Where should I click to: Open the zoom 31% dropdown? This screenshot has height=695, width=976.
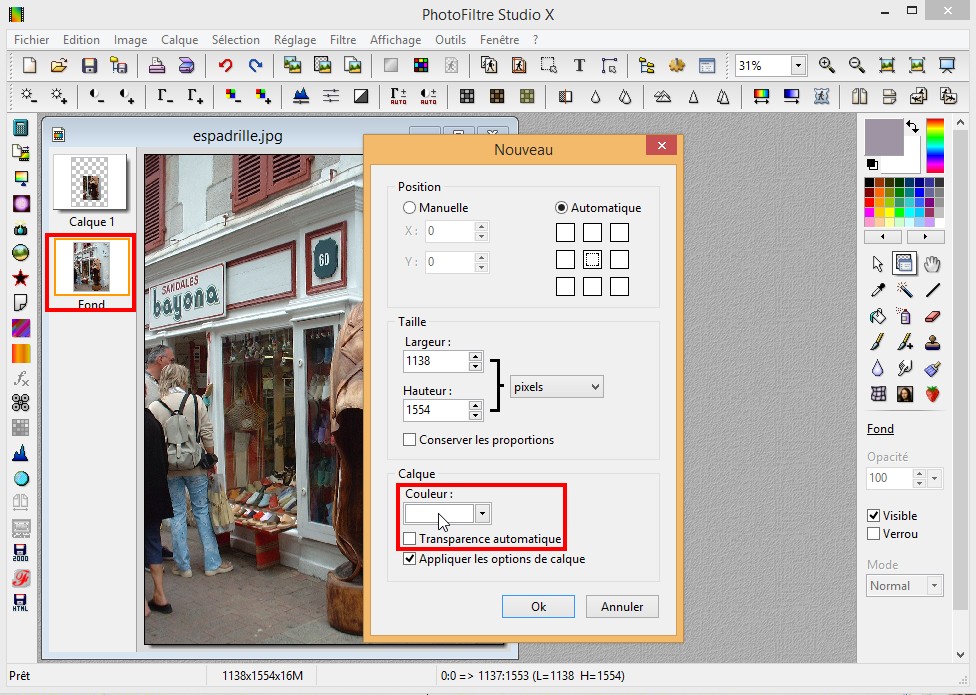798,65
